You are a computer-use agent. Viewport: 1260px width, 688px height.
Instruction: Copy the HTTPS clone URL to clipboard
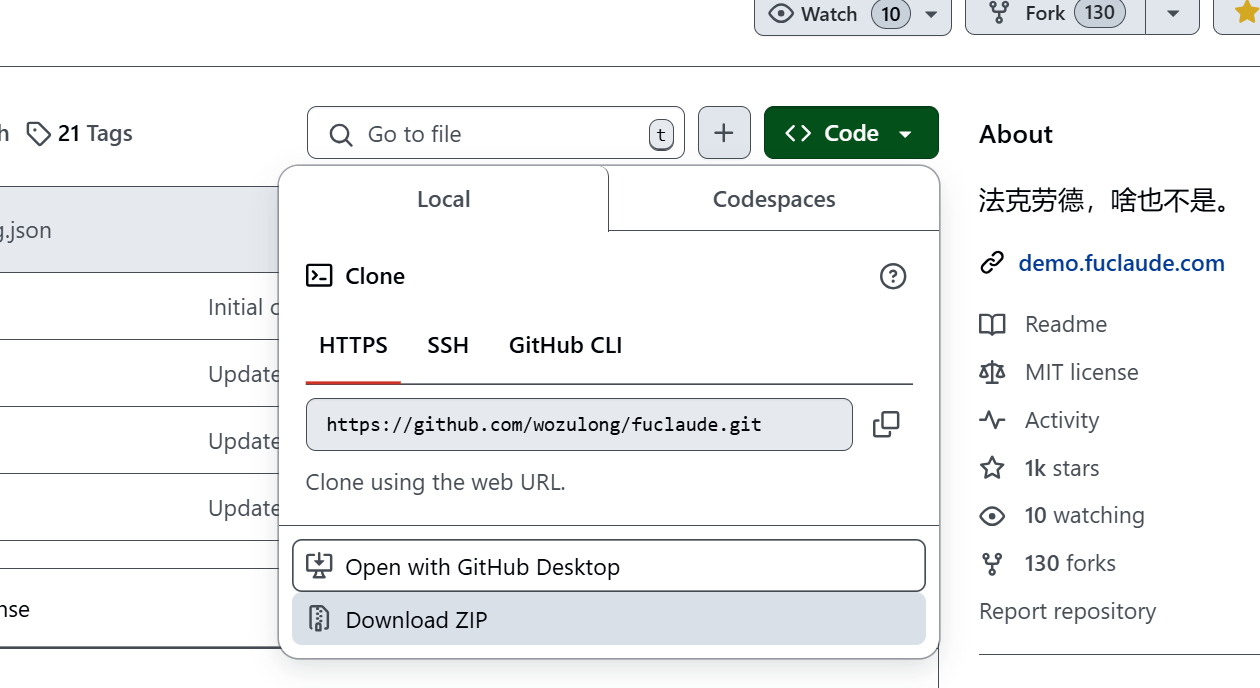tap(886, 424)
